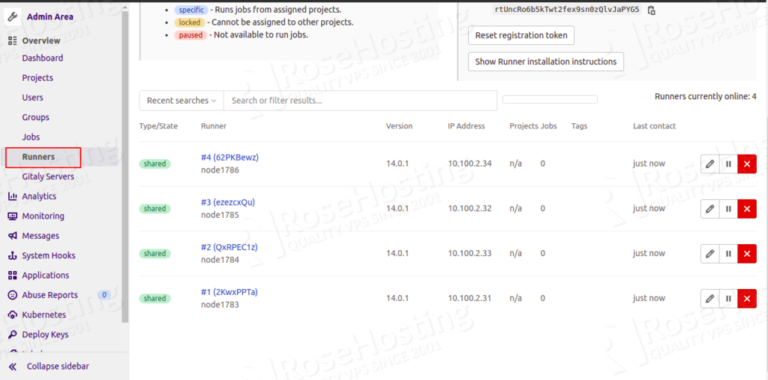Edit runner #1 node1783 with pencil icon
768x380 pixels.
click(x=710, y=299)
